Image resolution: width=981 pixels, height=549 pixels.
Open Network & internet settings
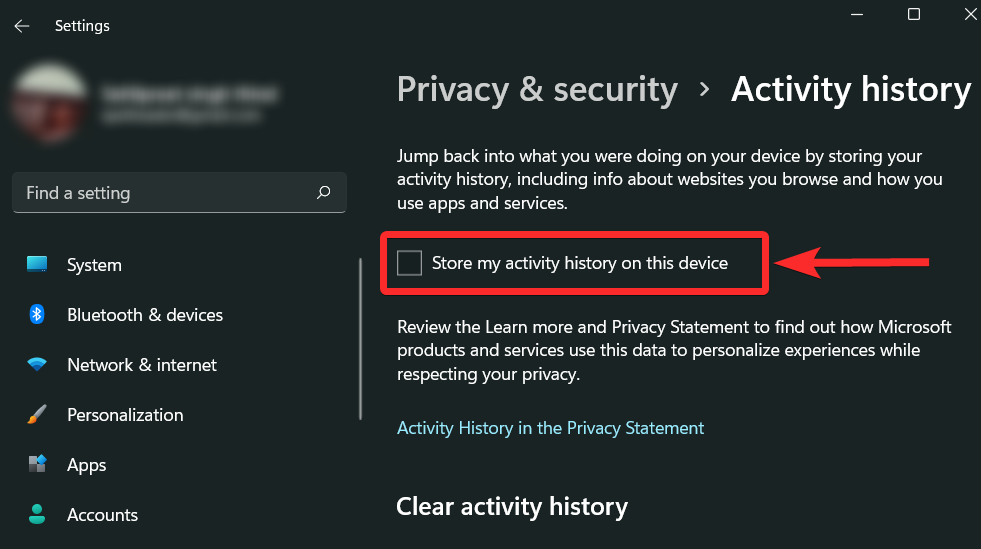coord(142,365)
